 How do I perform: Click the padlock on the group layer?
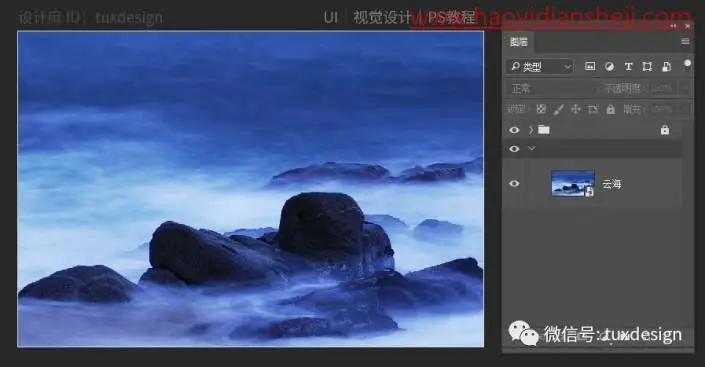click(x=665, y=130)
